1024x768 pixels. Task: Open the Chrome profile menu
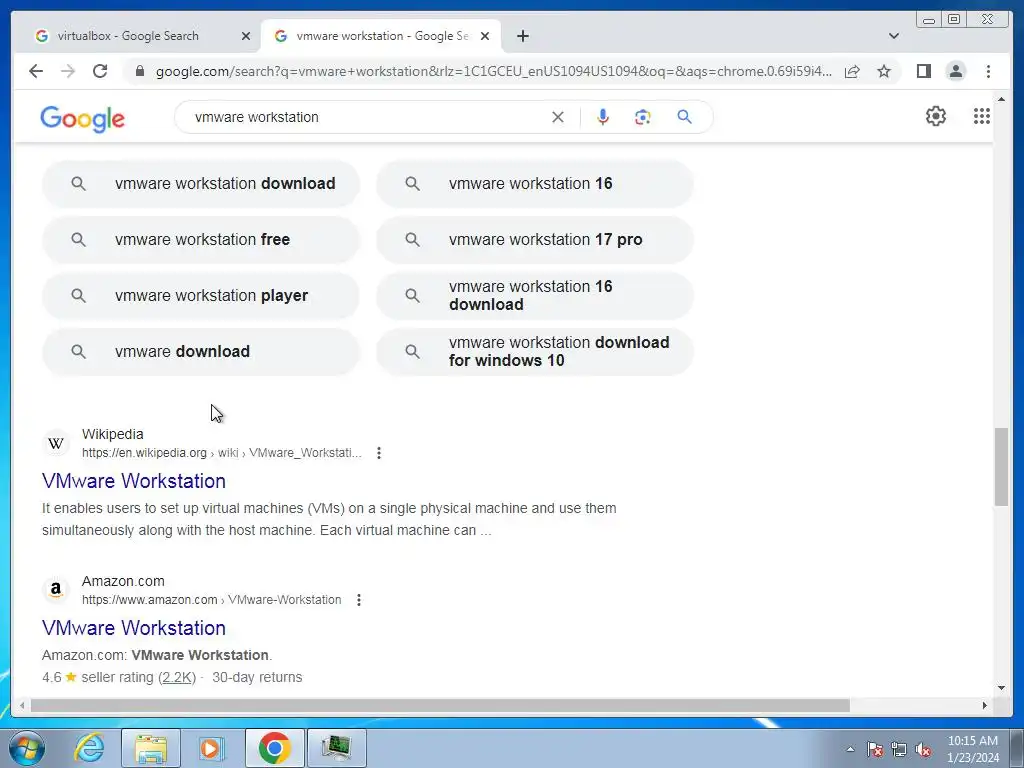(x=955, y=71)
